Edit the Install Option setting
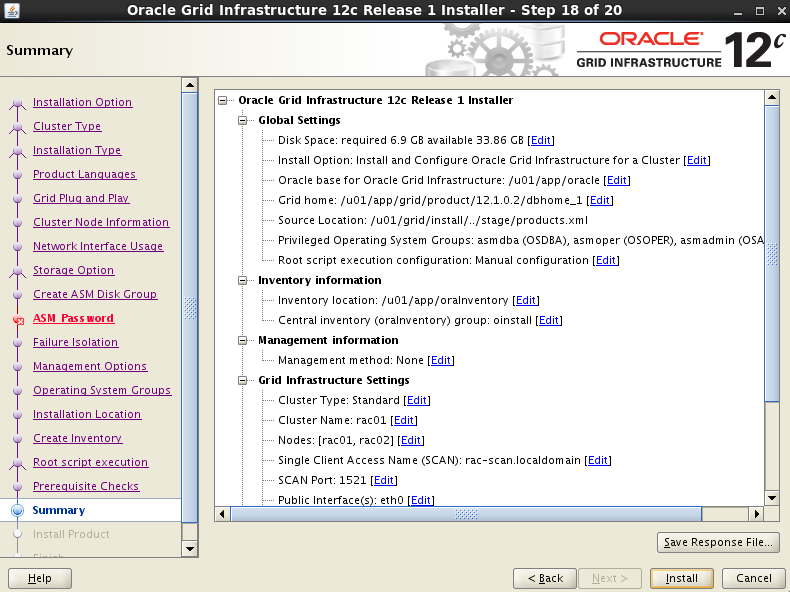The height and width of the screenshot is (592, 790). [697, 160]
